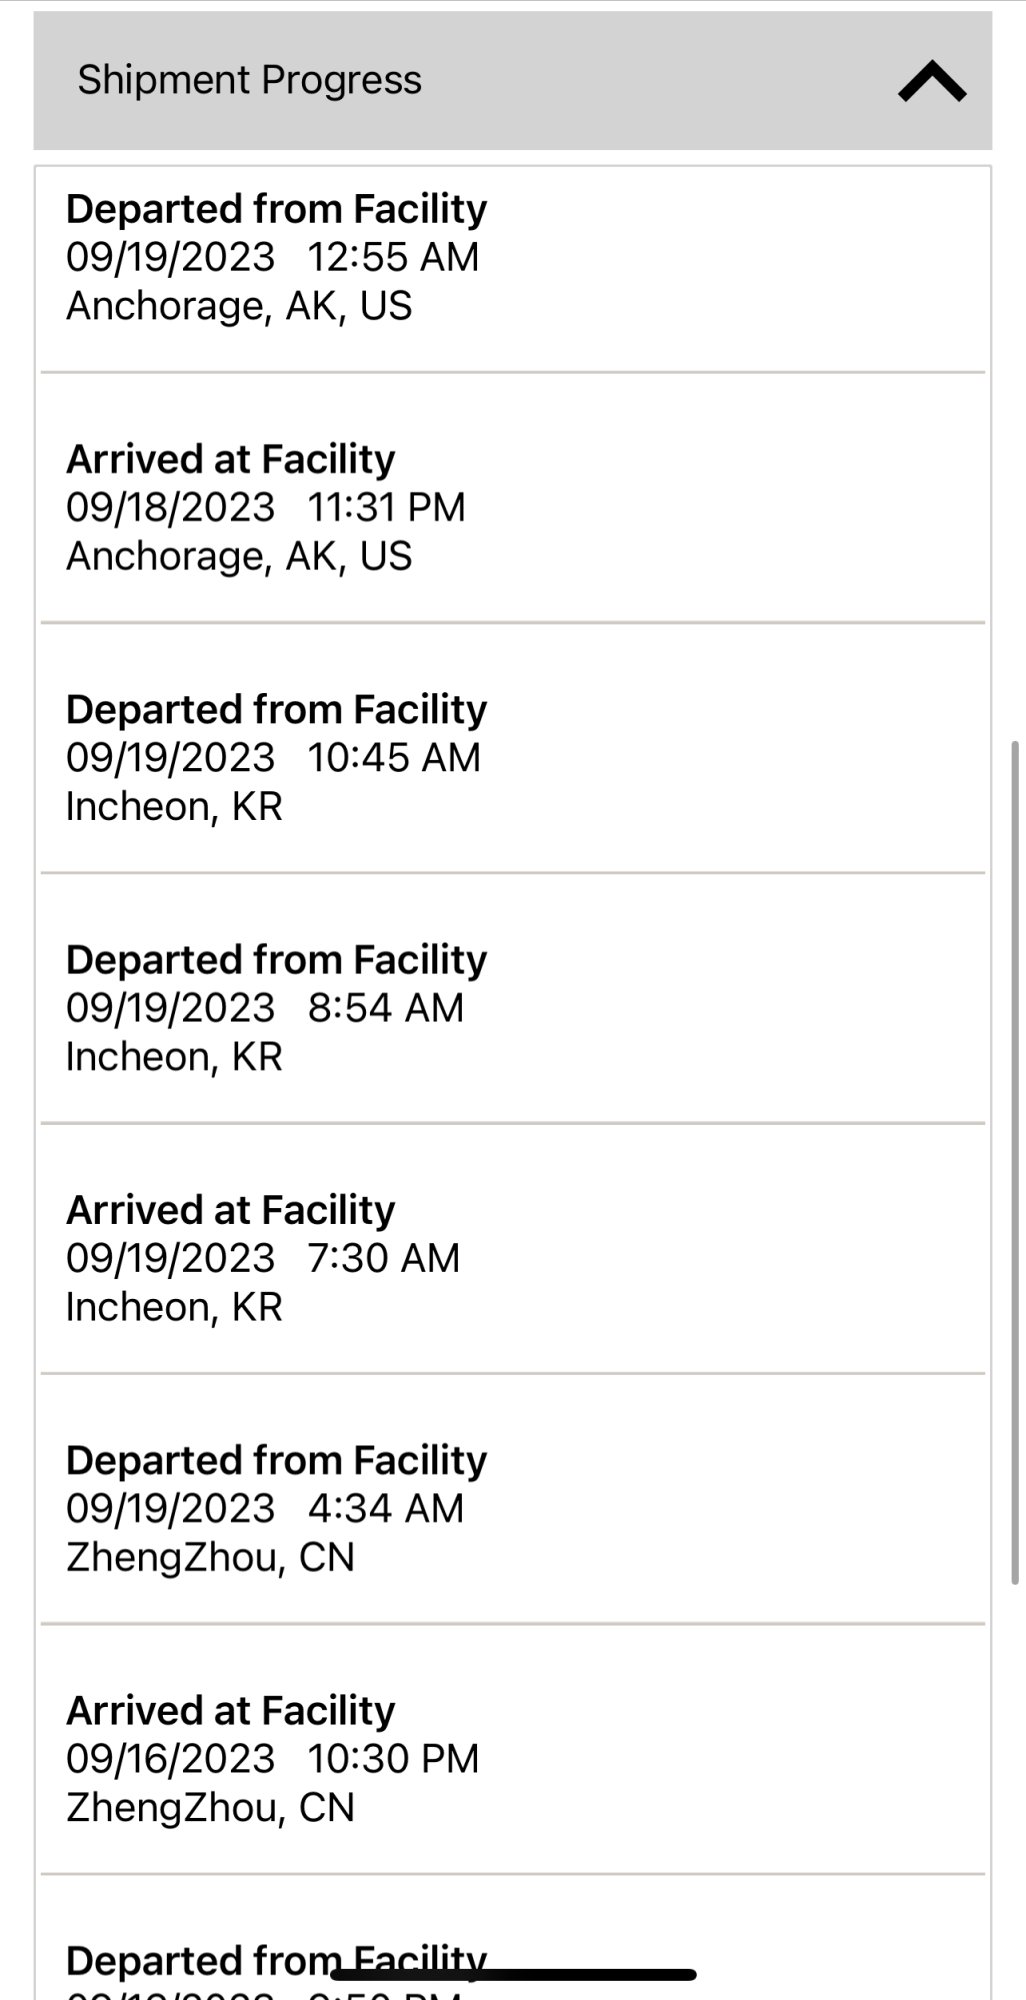Tap "Anchorage, AK, US" under Departed from Facility
1026x2000 pixels.
pos(239,306)
